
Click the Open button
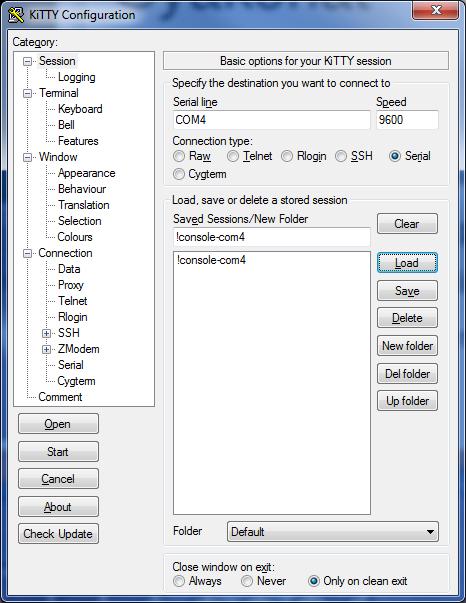point(58,423)
